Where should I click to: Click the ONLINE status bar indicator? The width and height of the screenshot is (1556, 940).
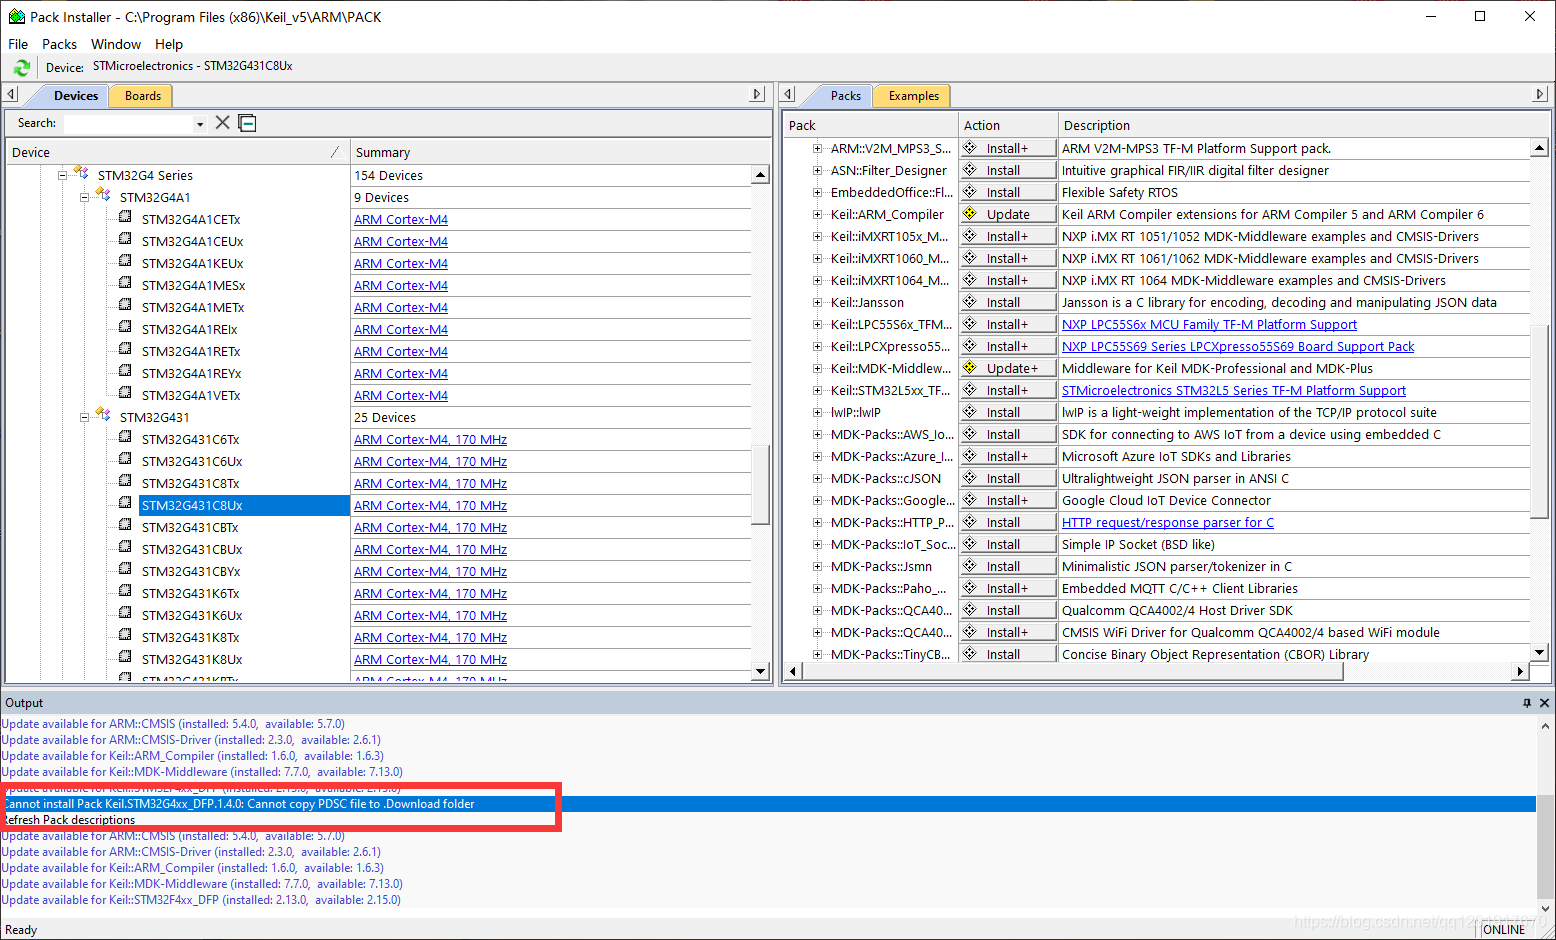click(1504, 929)
